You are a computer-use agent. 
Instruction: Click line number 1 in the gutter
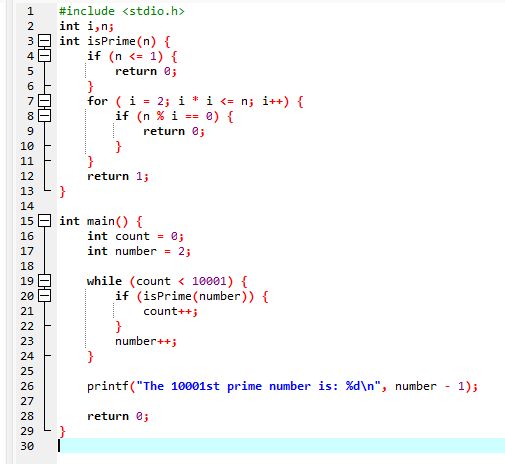click(x=30, y=11)
